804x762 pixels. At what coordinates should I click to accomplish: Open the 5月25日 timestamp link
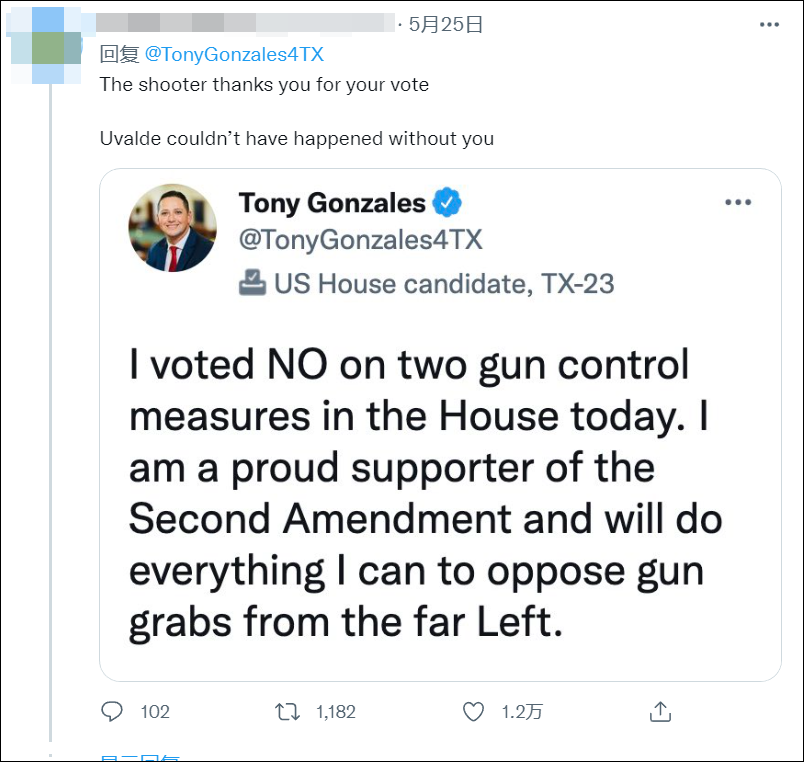[x=445, y=25]
